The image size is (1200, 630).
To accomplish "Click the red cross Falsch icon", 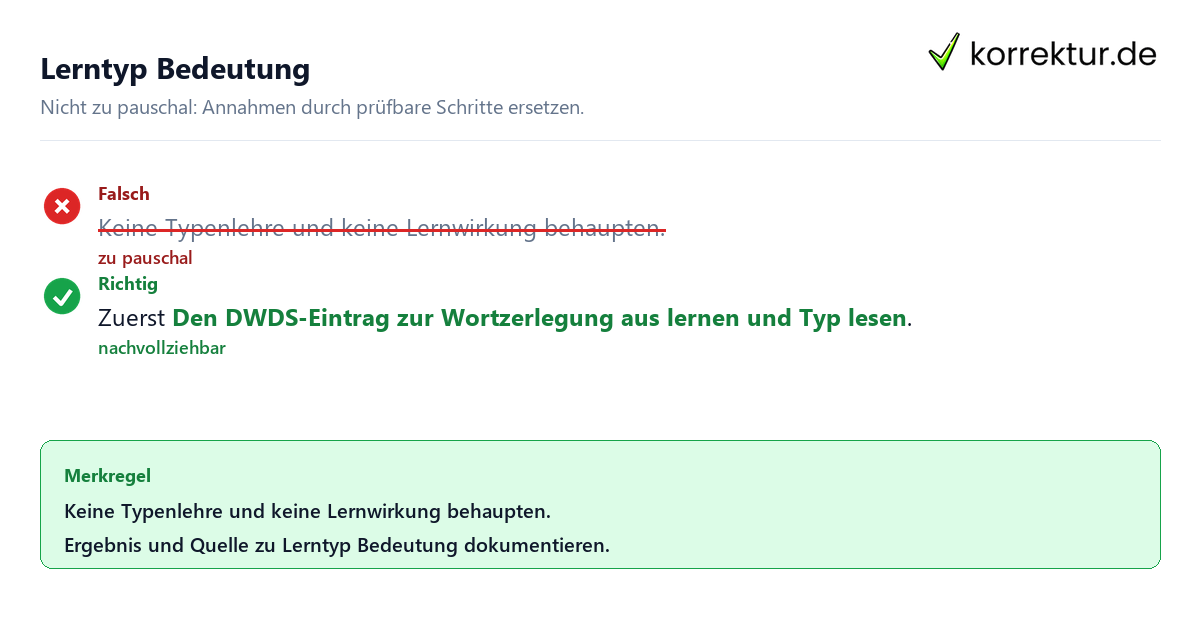I will 62,206.
